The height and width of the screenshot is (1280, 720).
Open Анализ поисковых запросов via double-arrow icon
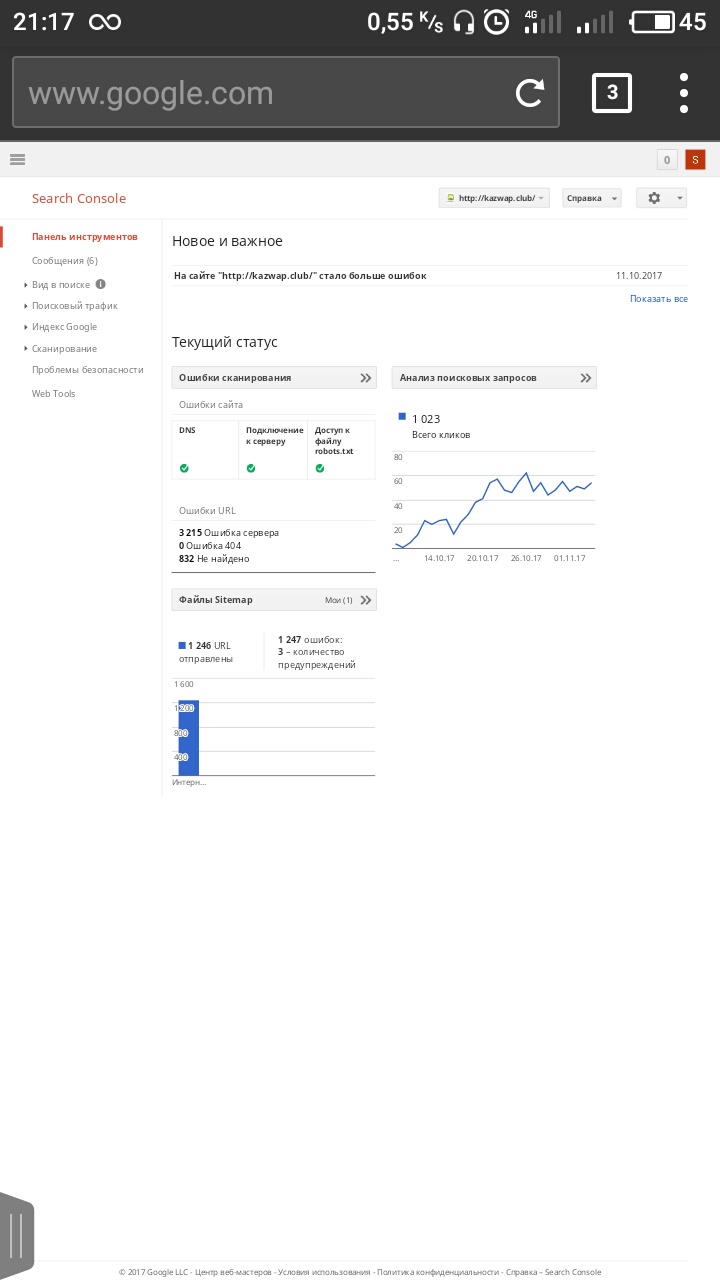pos(586,378)
